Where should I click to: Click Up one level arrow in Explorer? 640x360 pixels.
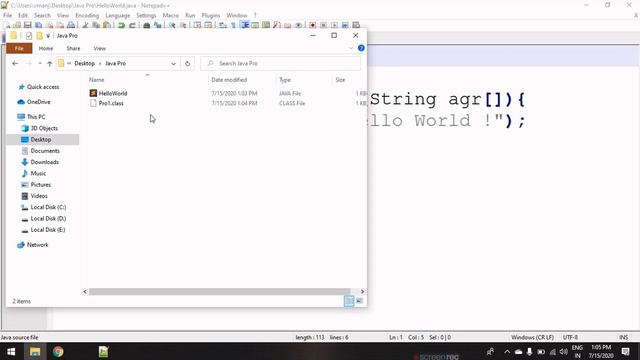[x=49, y=64]
